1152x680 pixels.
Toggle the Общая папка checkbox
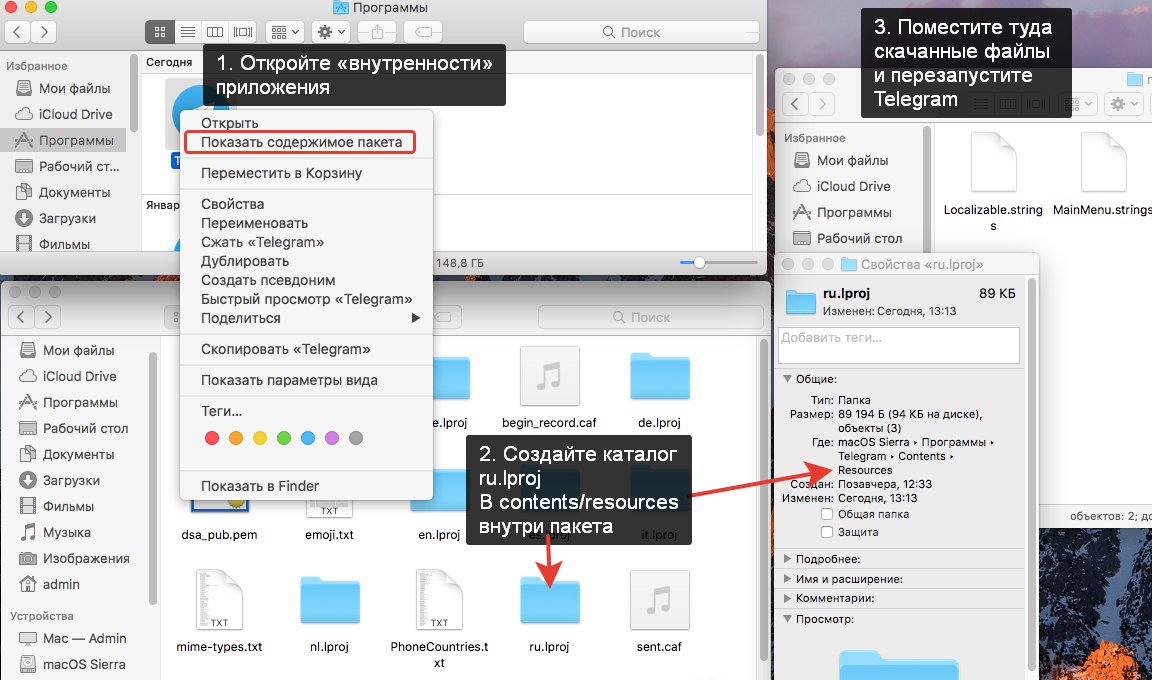coord(827,514)
